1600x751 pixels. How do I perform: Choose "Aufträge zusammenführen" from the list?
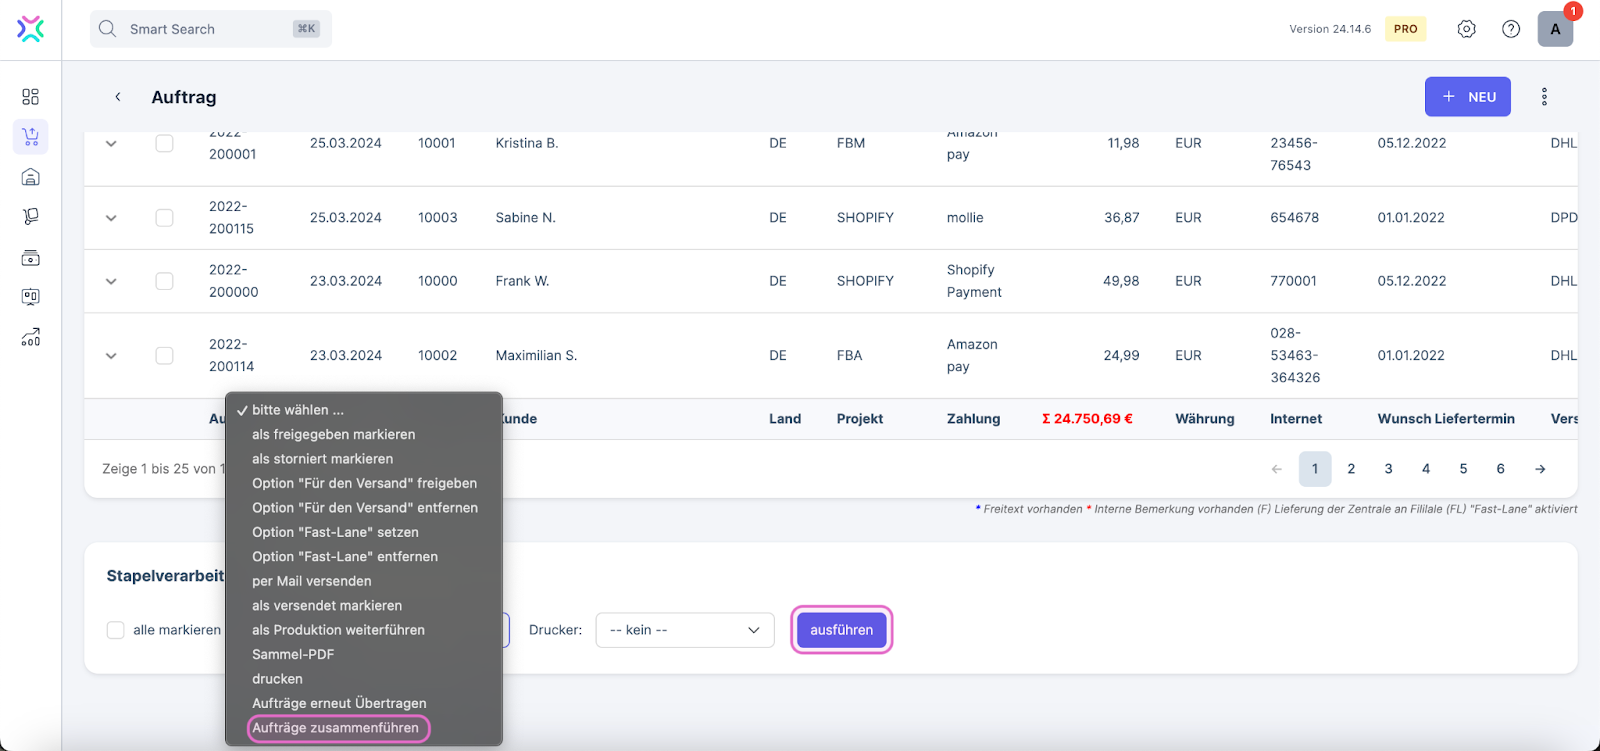tap(336, 728)
